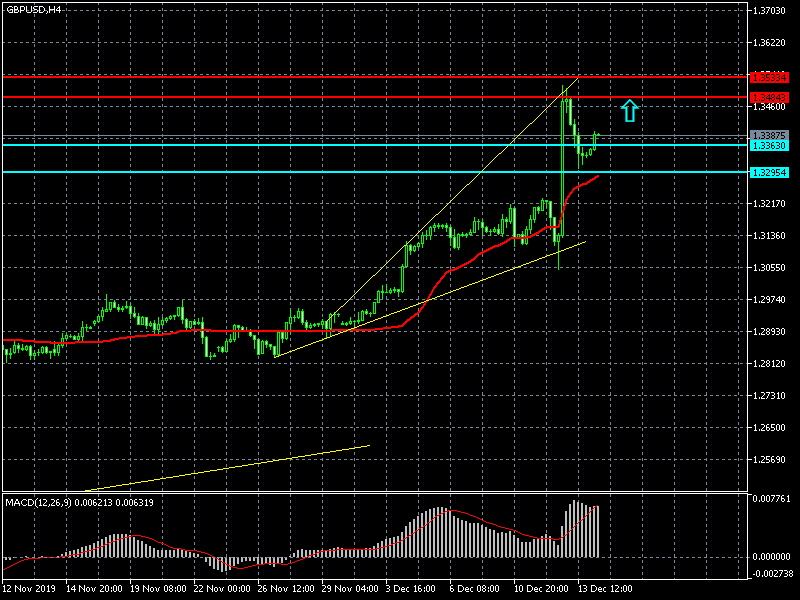Click the 22 Nov 00:00 time label

pos(222,589)
